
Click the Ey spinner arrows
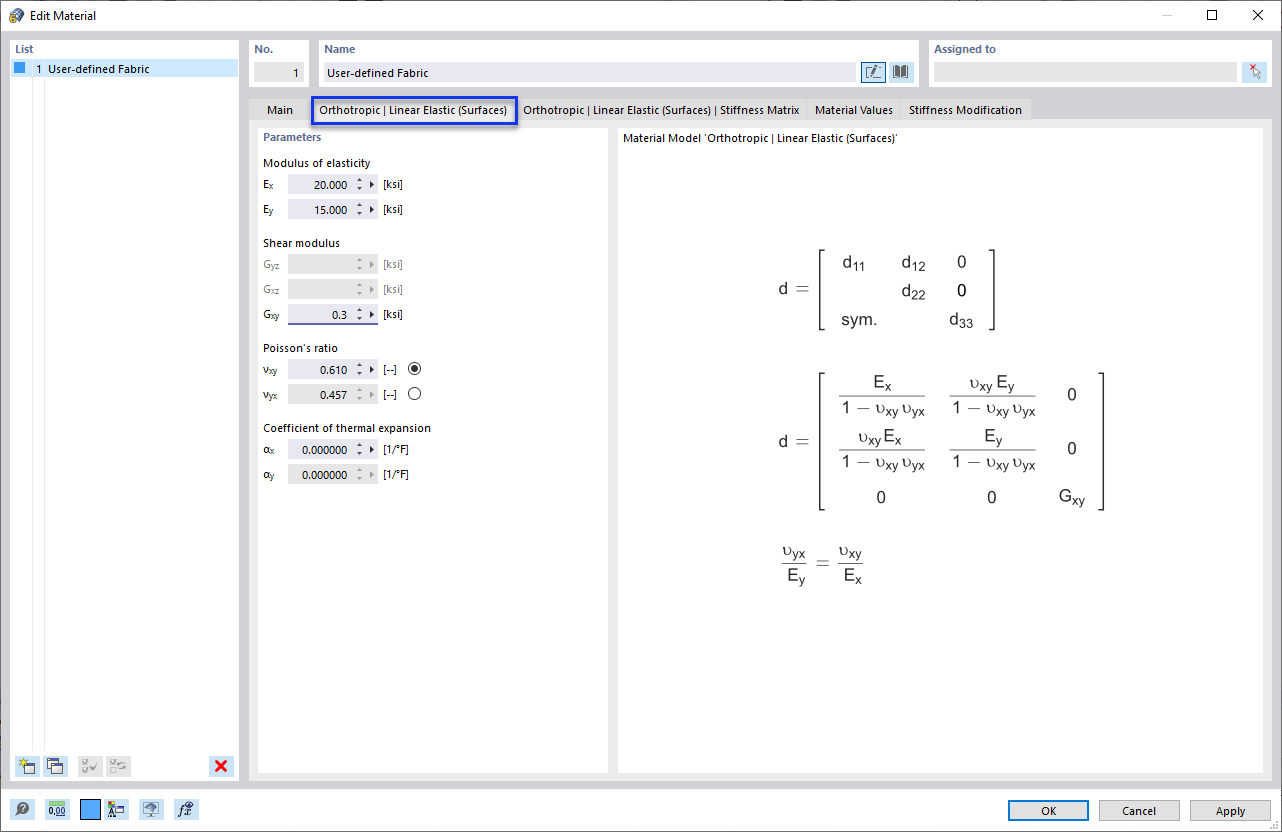tap(359, 210)
